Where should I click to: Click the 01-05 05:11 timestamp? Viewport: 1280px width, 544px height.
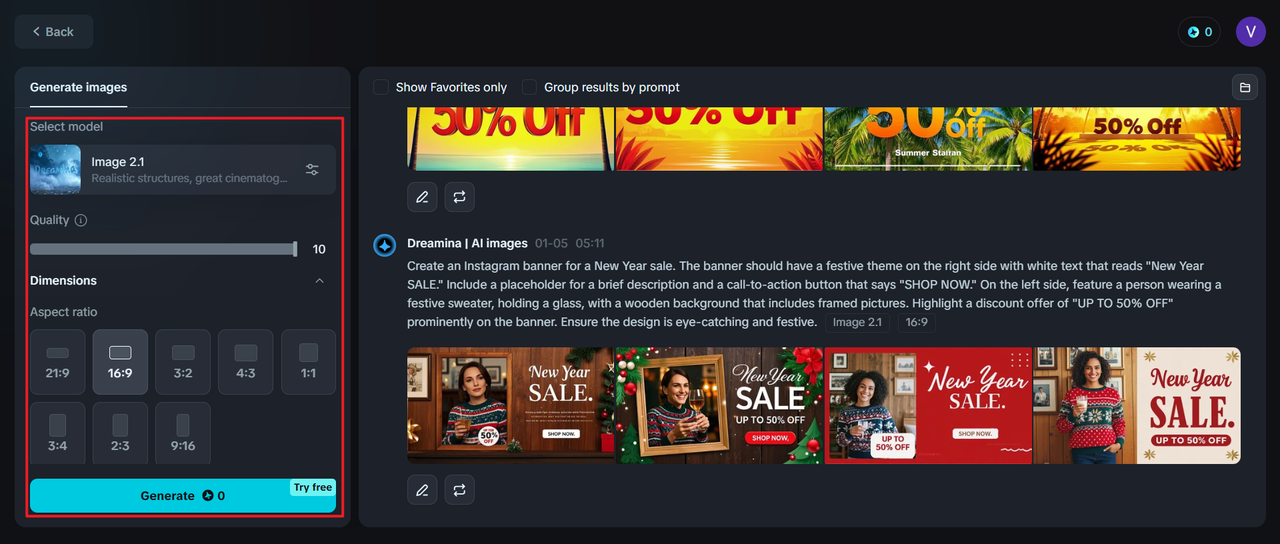[570, 244]
